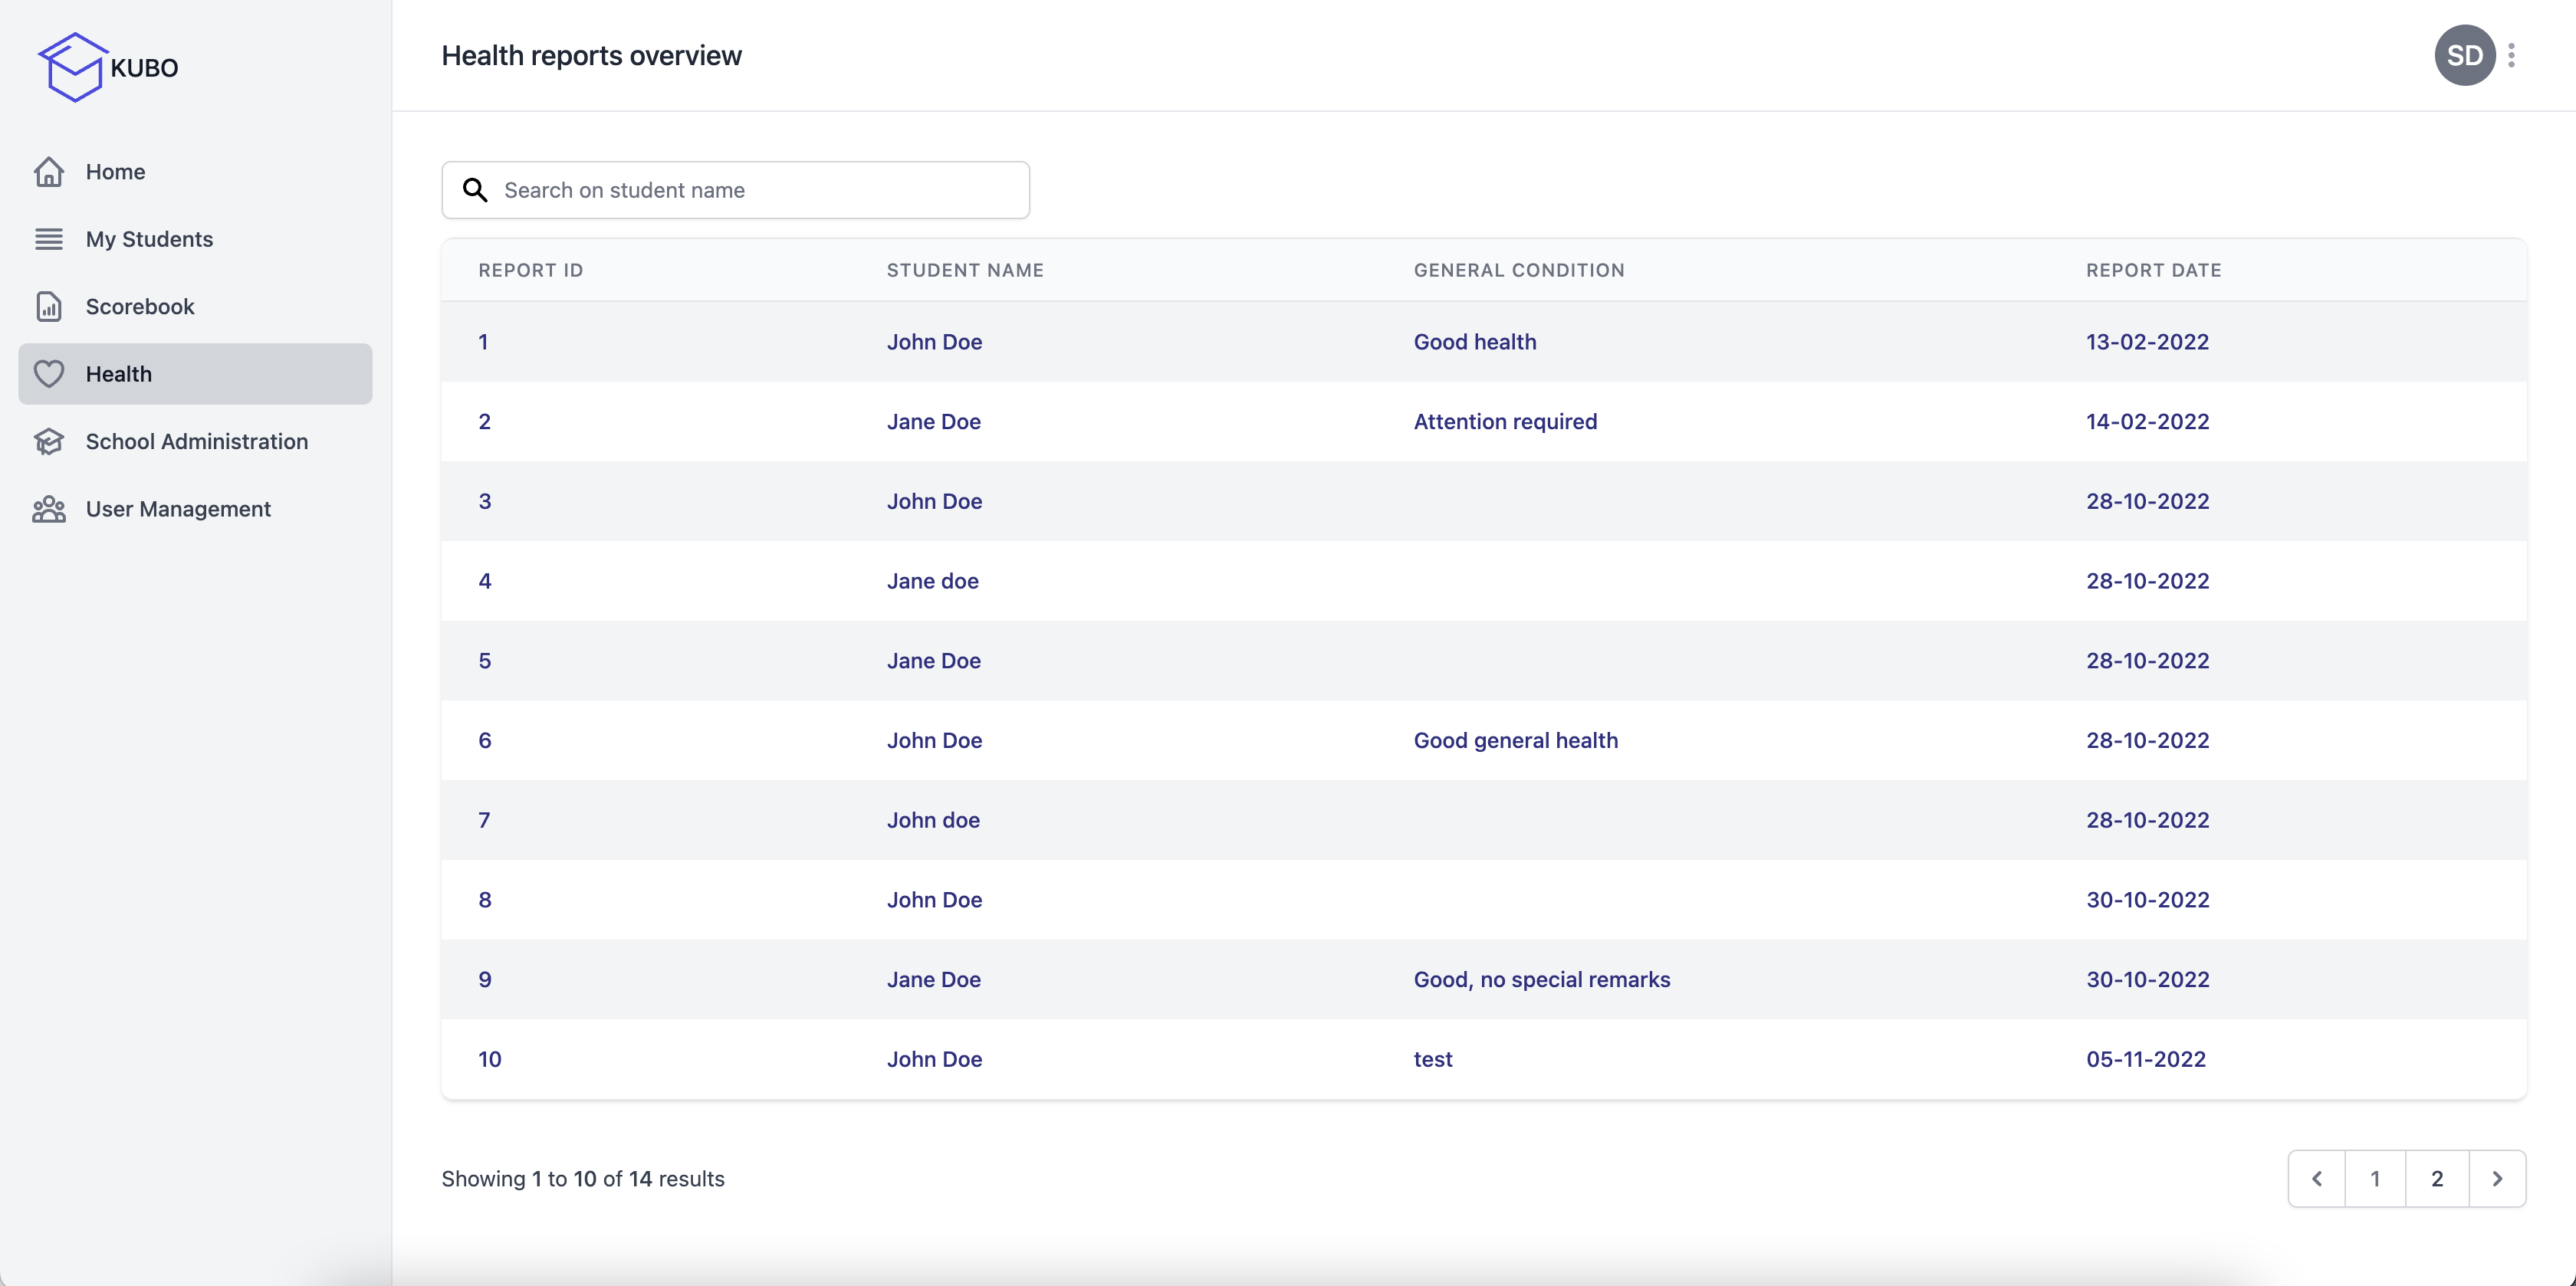2576x1286 pixels.
Task: Click the Attention required condition cell
Action: pos(1505,422)
